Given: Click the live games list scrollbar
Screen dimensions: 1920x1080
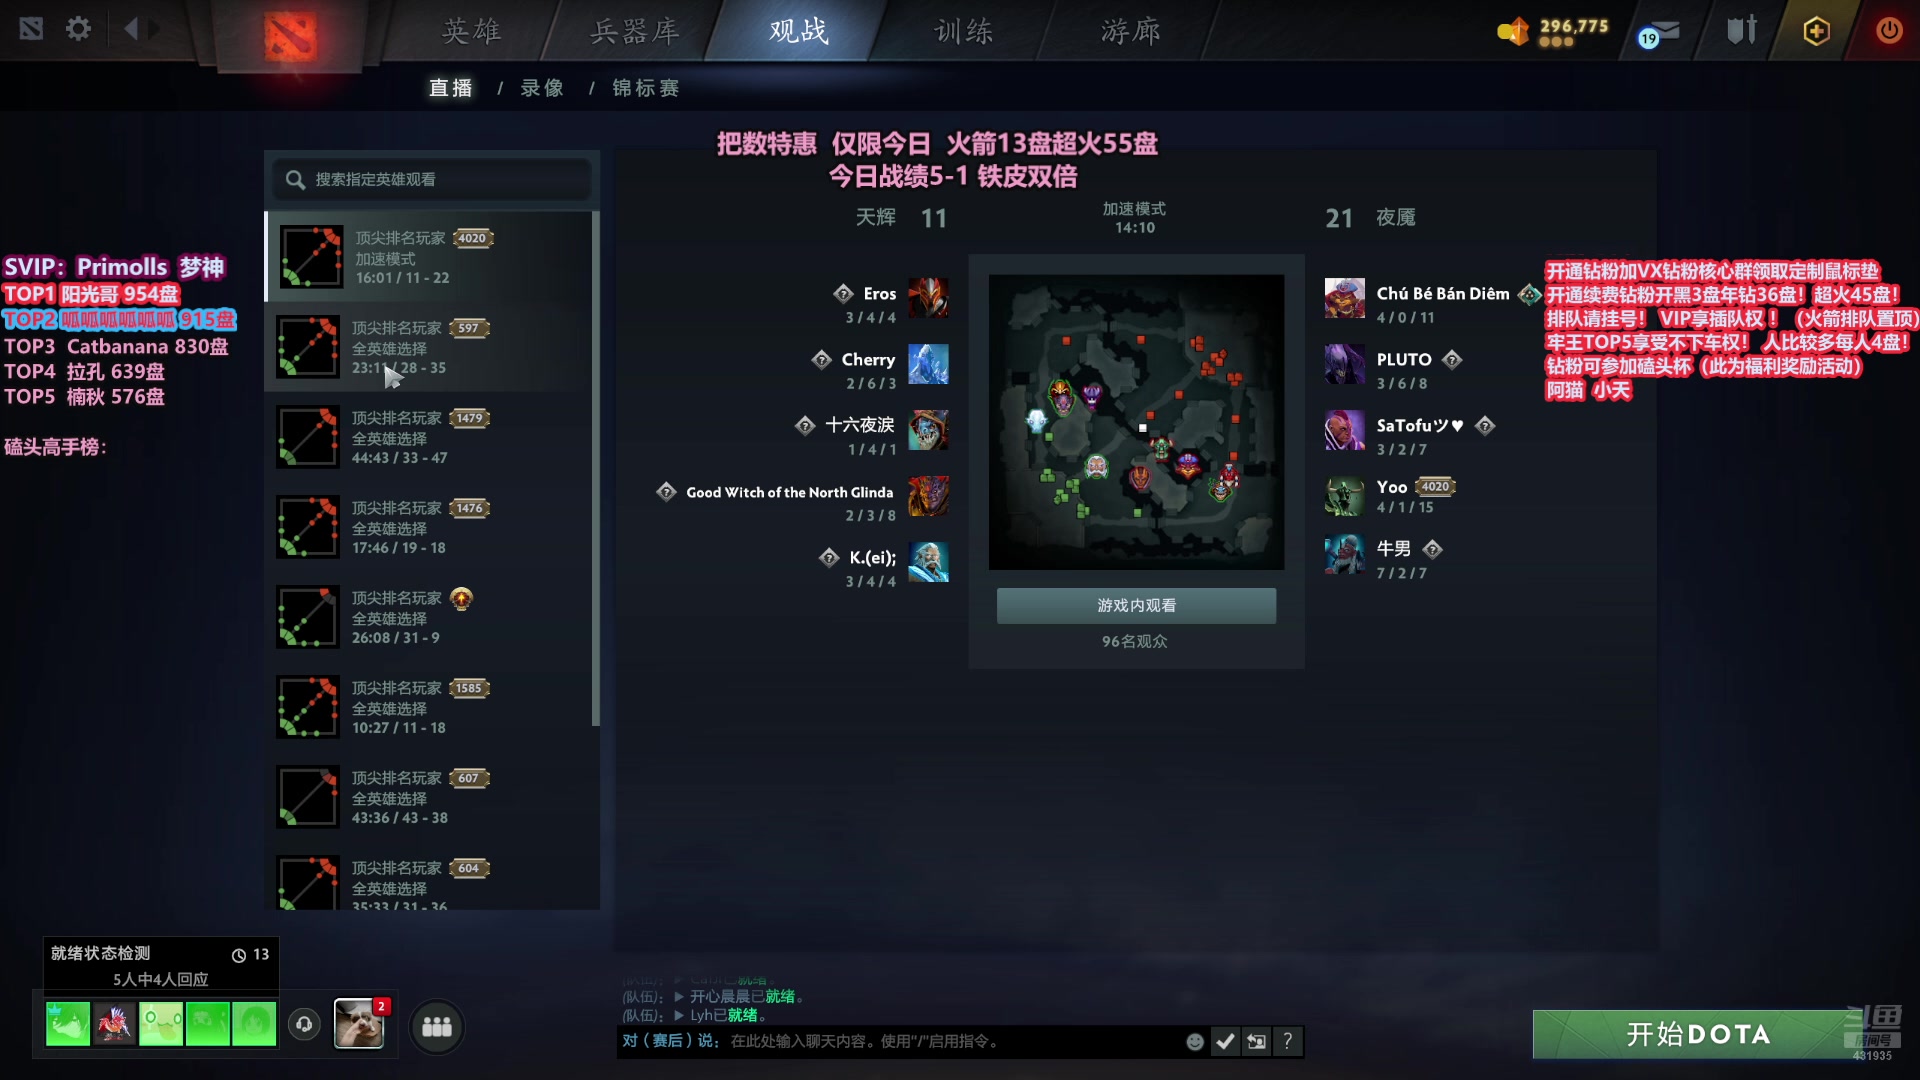Looking at the screenshot, I should 596,468.
